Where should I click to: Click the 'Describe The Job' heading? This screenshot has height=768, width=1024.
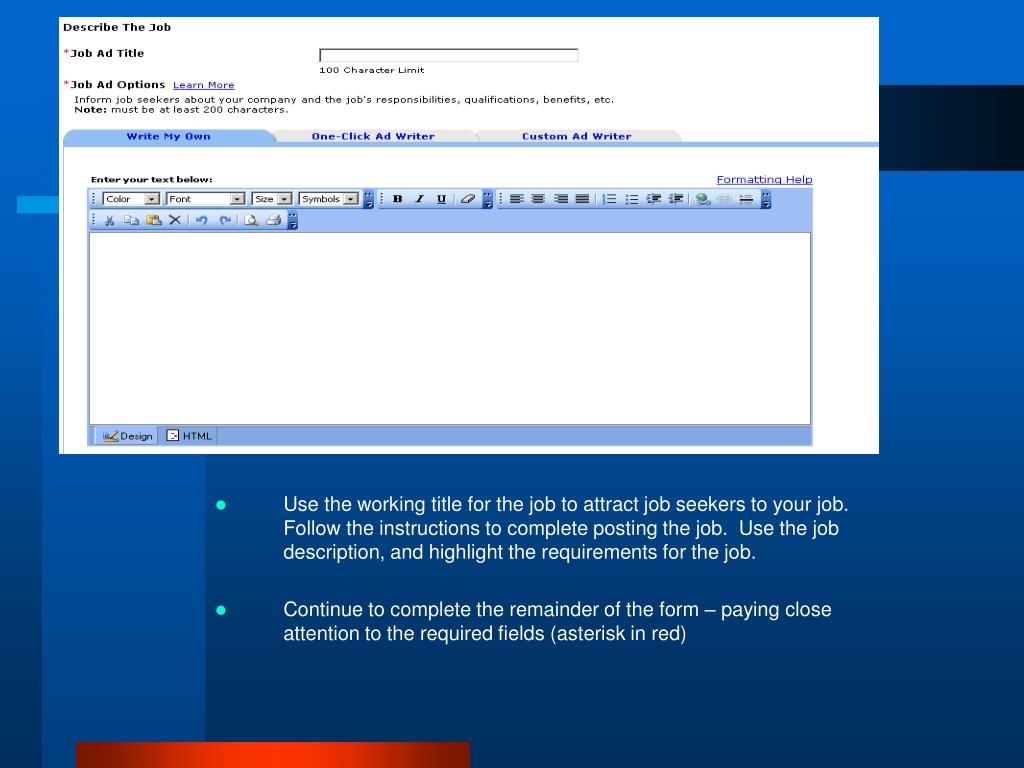117,27
